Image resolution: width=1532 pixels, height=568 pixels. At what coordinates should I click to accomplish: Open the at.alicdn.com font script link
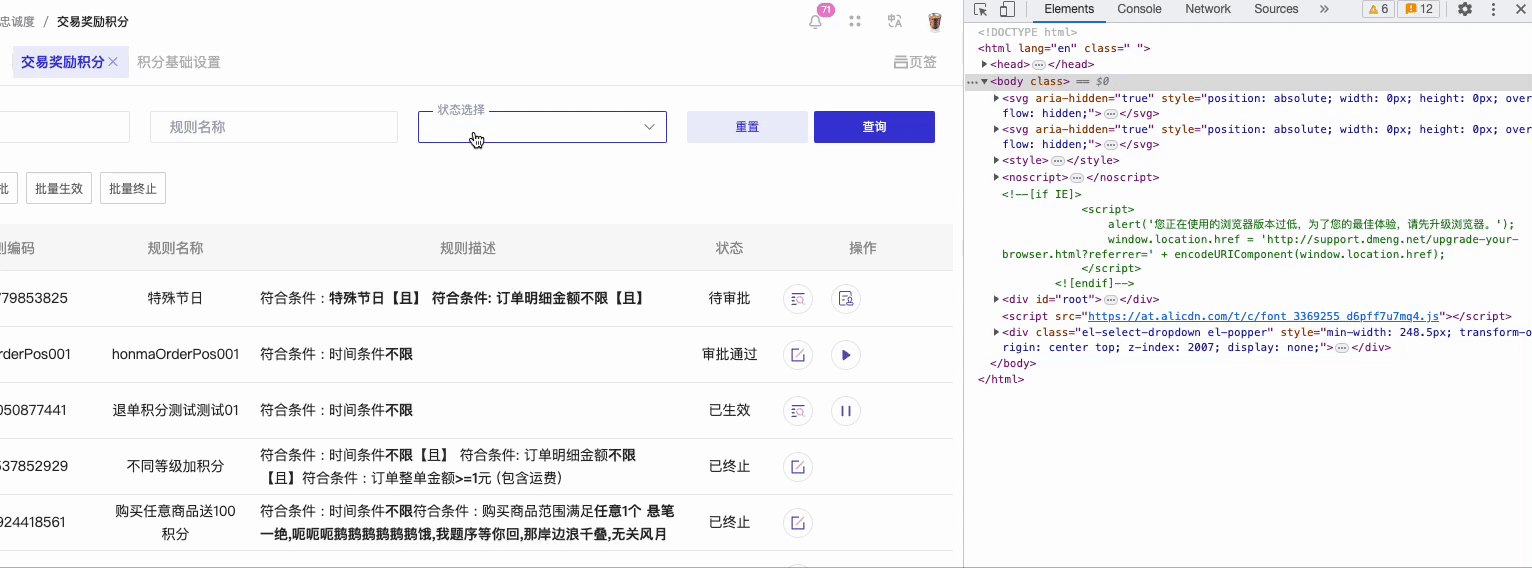pos(1263,316)
